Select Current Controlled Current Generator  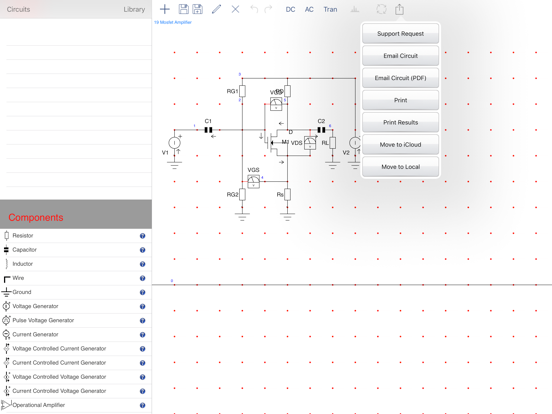click(x=76, y=363)
